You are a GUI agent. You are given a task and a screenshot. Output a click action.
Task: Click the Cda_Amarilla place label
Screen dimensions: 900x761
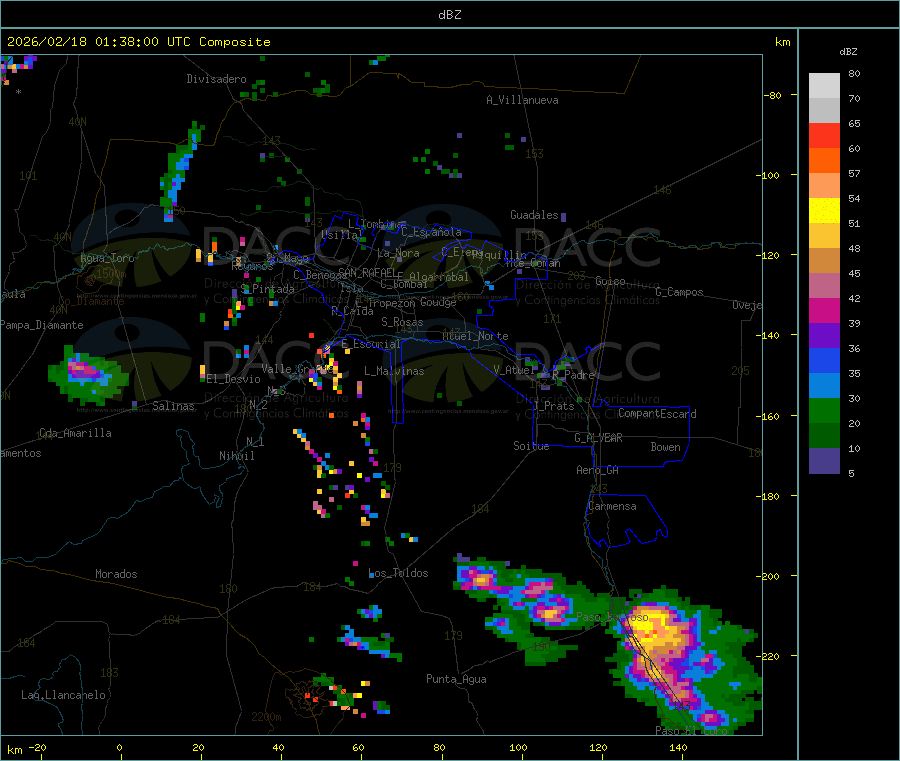tap(75, 433)
